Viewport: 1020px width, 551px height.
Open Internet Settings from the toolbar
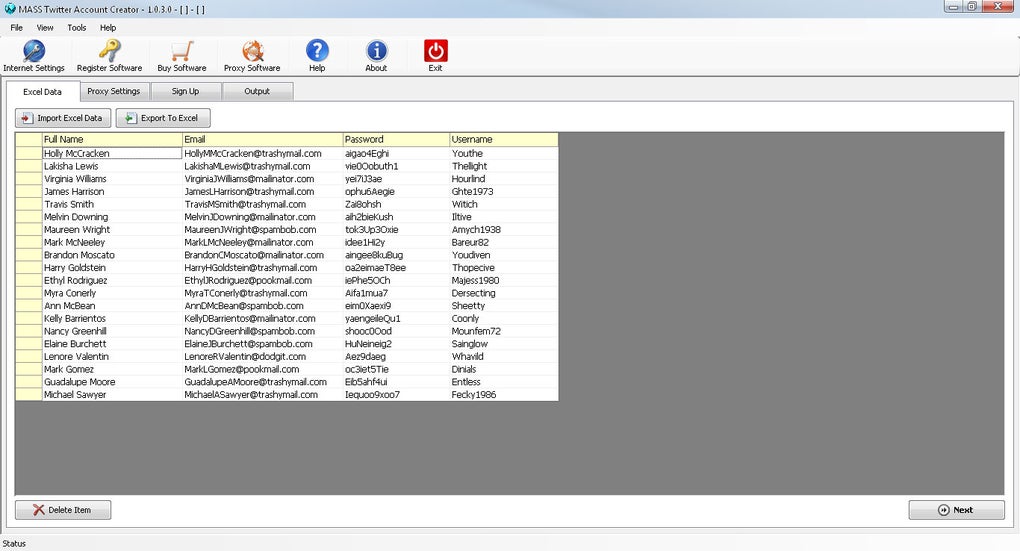click(34, 56)
